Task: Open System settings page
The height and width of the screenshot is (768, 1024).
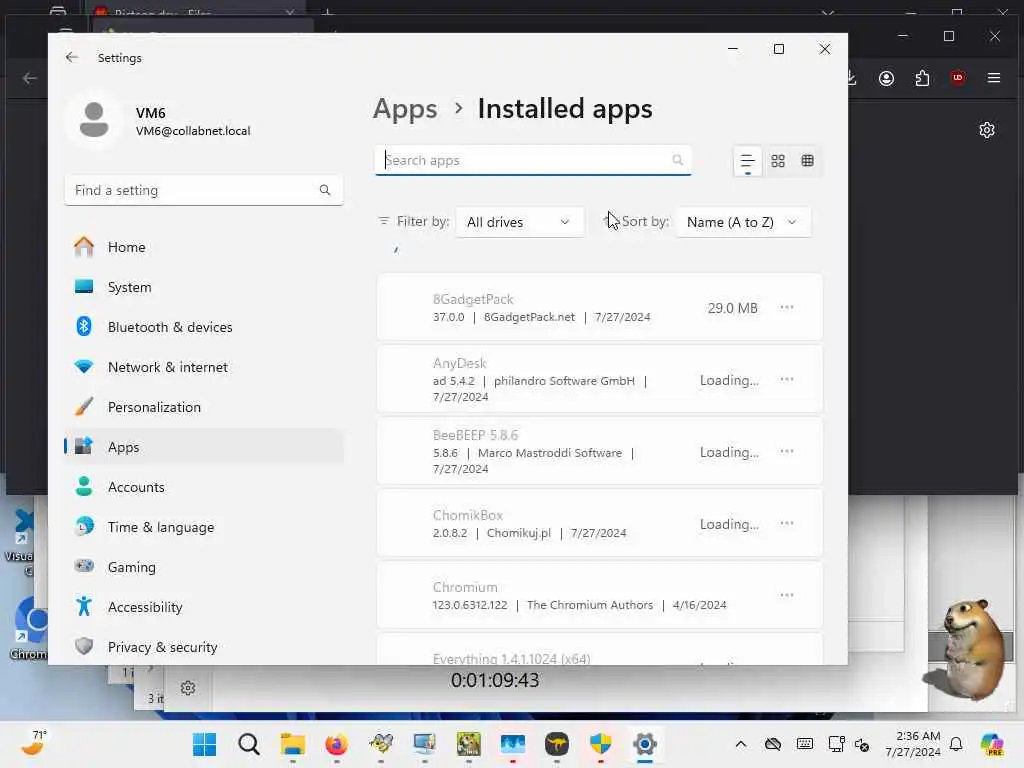Action: [x=204, y=287]
